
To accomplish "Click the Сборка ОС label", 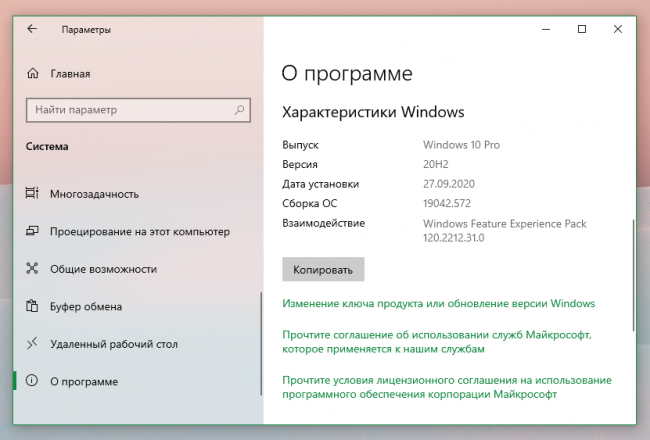I will [x=310, y=204].
